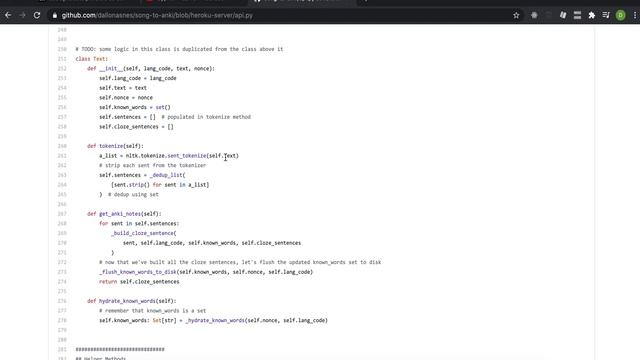Click the browser forward arrow

pyautogui.click(x=22, y=15)
